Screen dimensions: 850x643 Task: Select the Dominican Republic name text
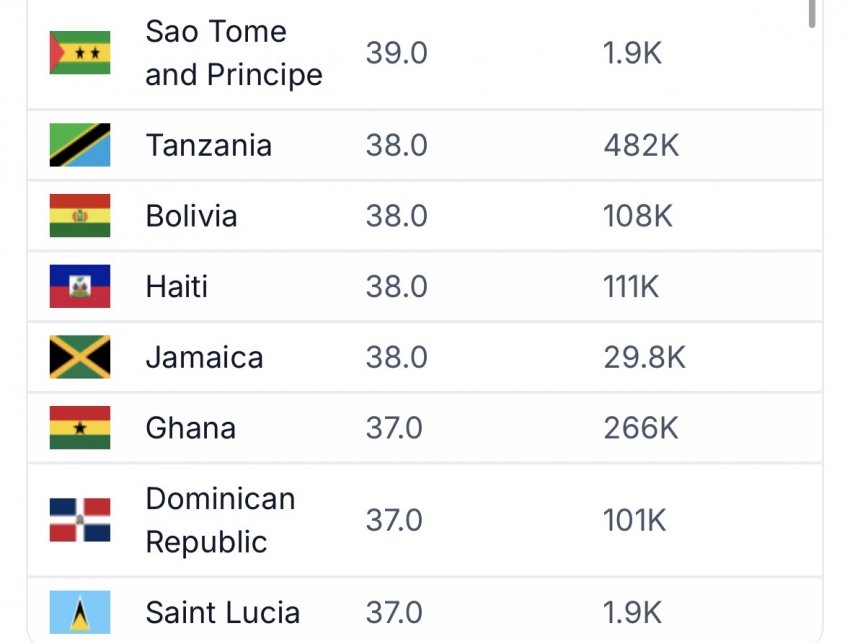pyautogui.click(x=221, y=520)
